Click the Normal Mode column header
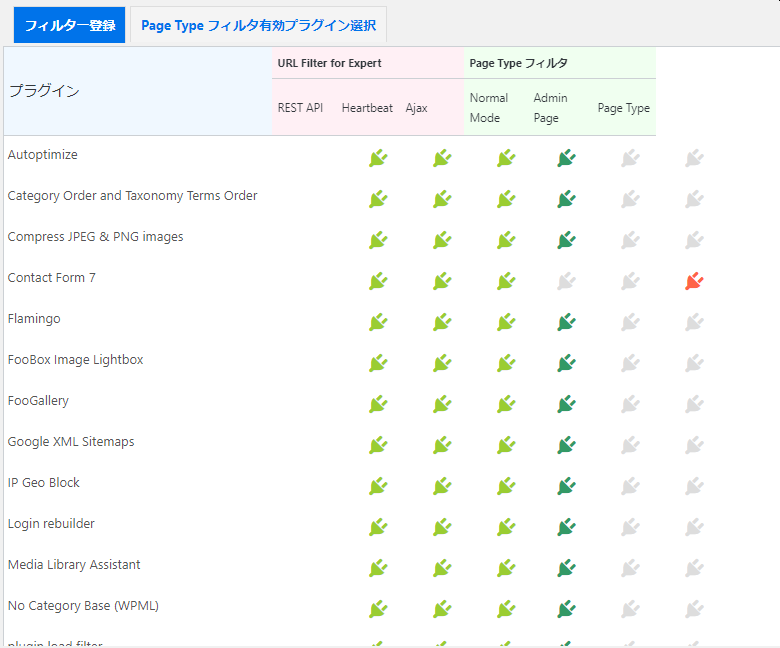The image size is (780, 648). click(489, 108)
